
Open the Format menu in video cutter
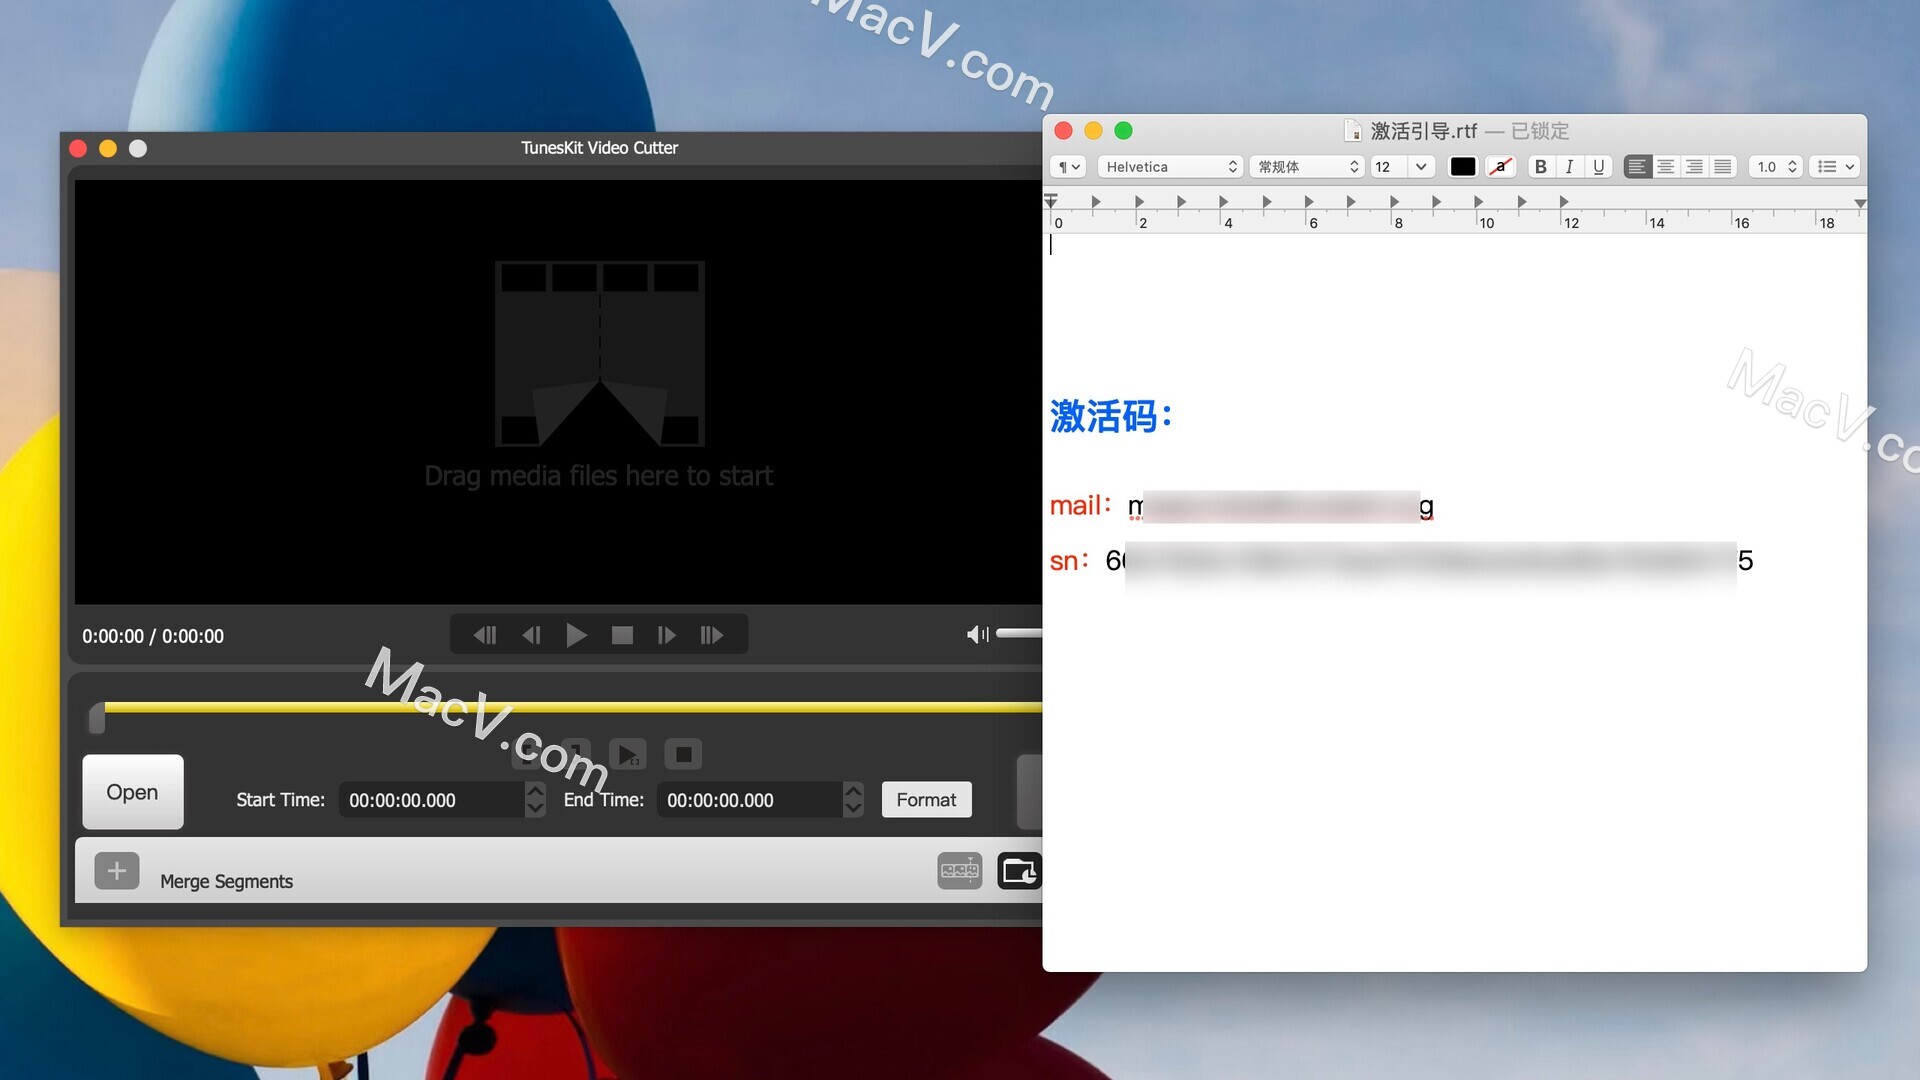pyautogui.click(x=927, y=799)
